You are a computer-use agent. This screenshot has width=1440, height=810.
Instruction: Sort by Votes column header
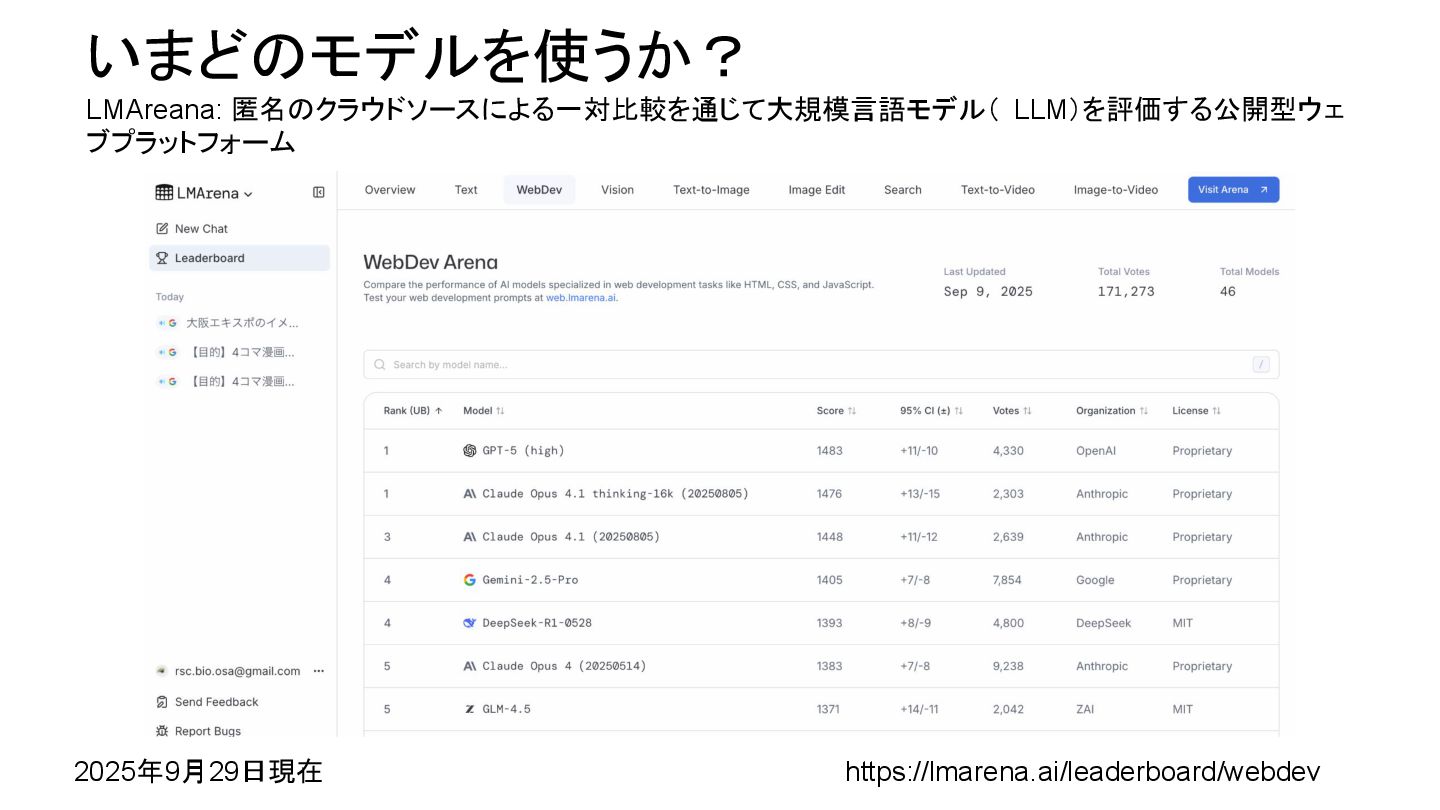click(x=1012, y=411)
